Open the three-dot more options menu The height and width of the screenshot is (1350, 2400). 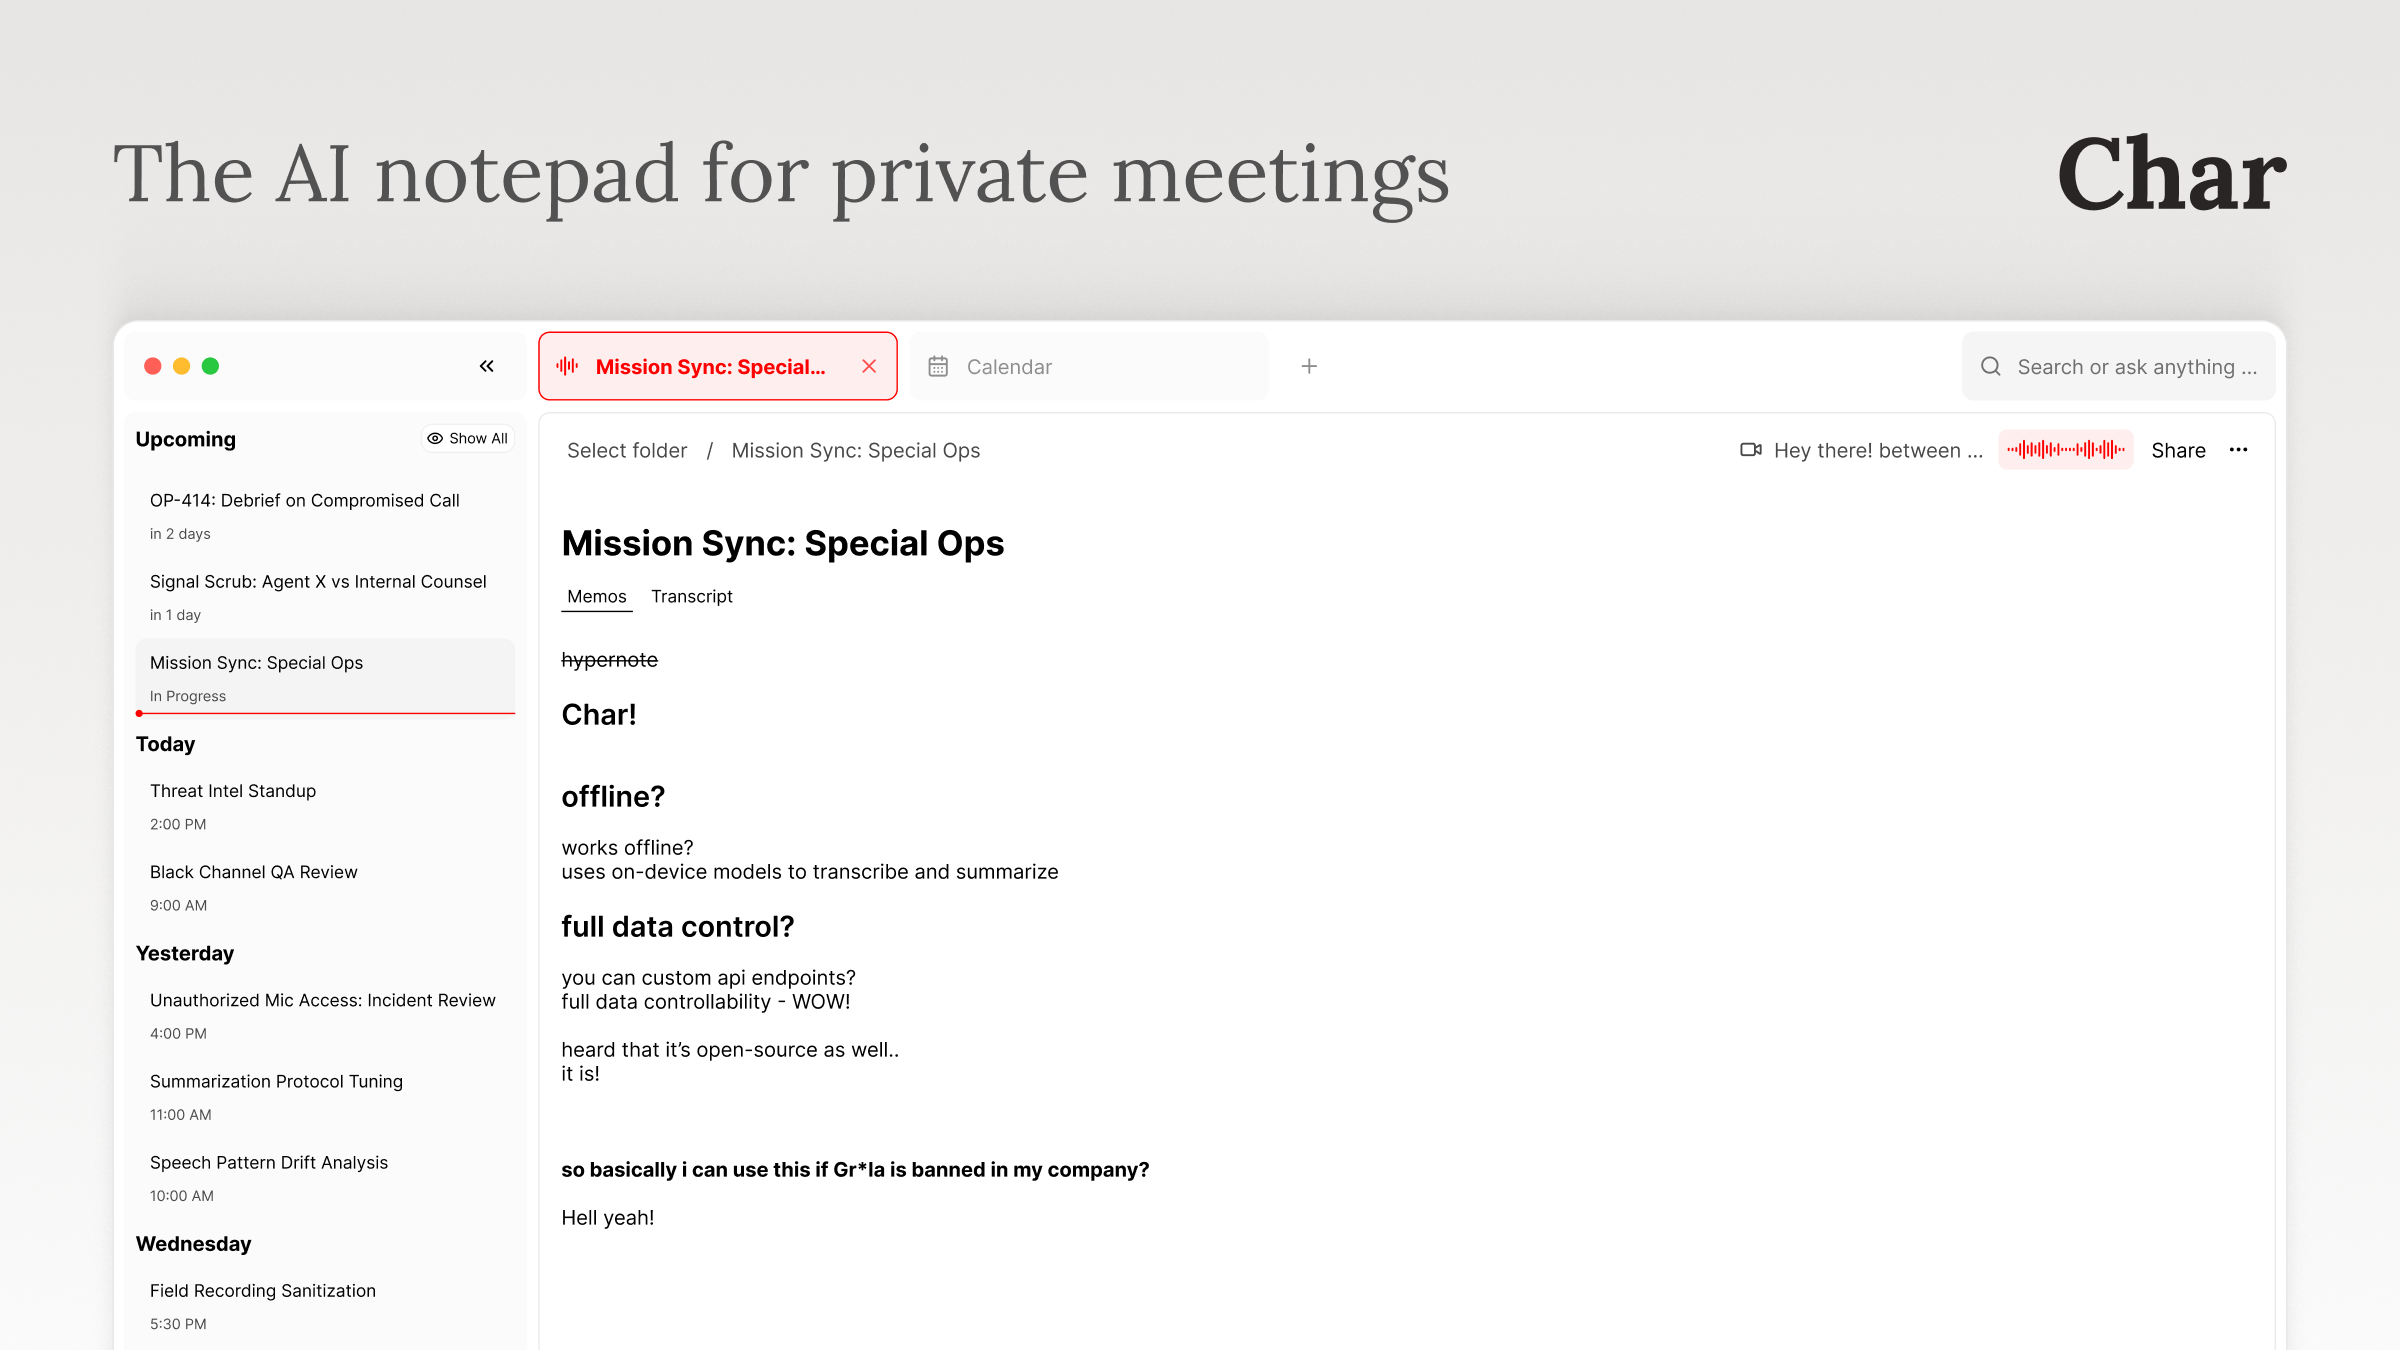click(2238, 450)
